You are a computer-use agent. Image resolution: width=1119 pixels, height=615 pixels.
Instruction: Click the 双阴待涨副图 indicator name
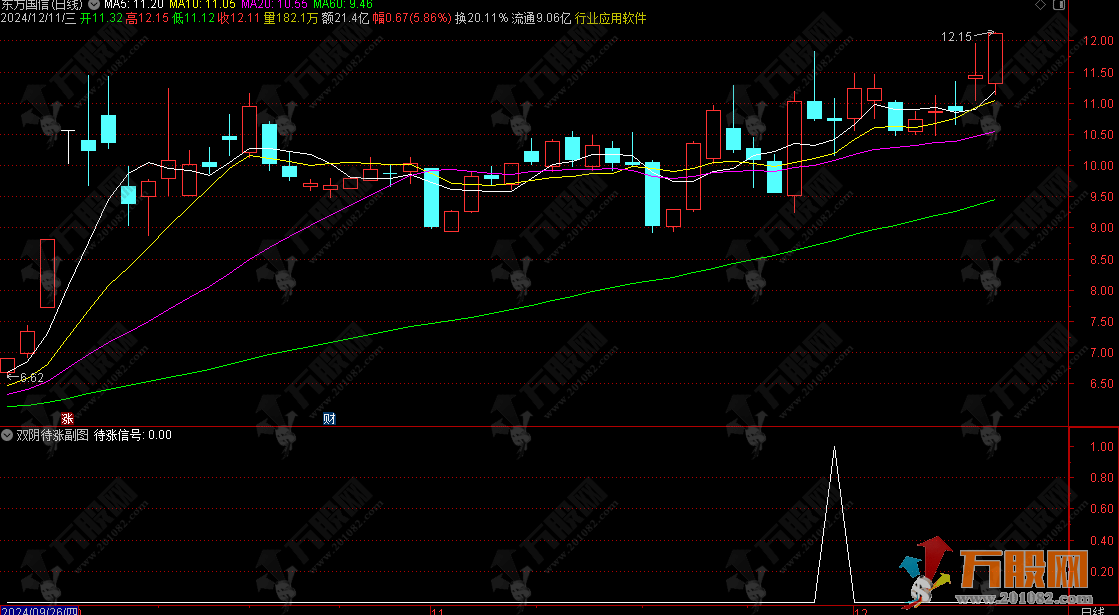pyautogui.click(x=52, y=435)
